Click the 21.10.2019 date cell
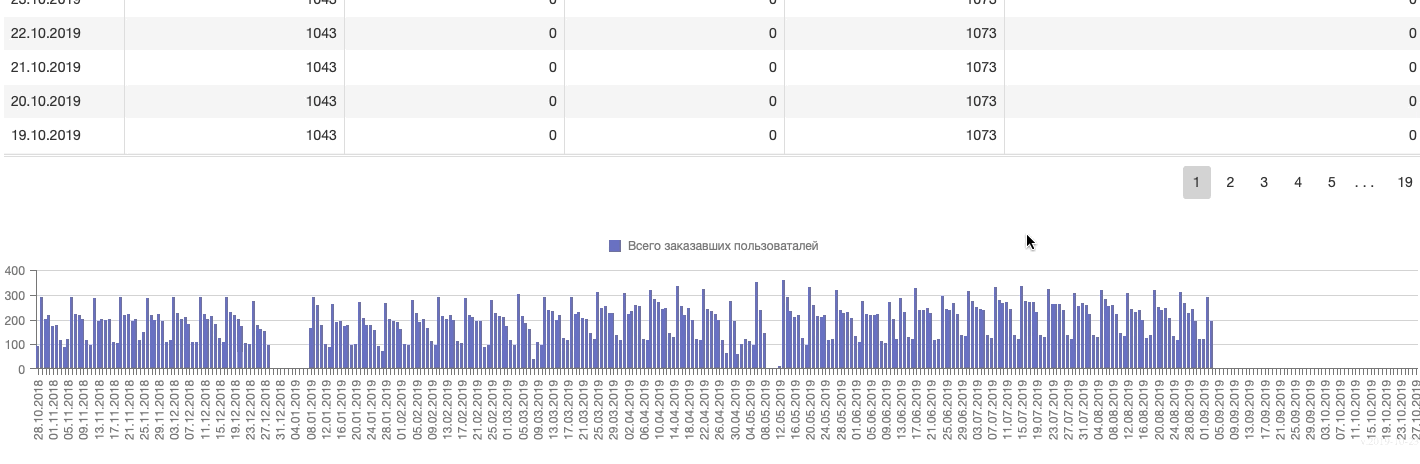Screen dimensions: 1420x464 [46, 67]
